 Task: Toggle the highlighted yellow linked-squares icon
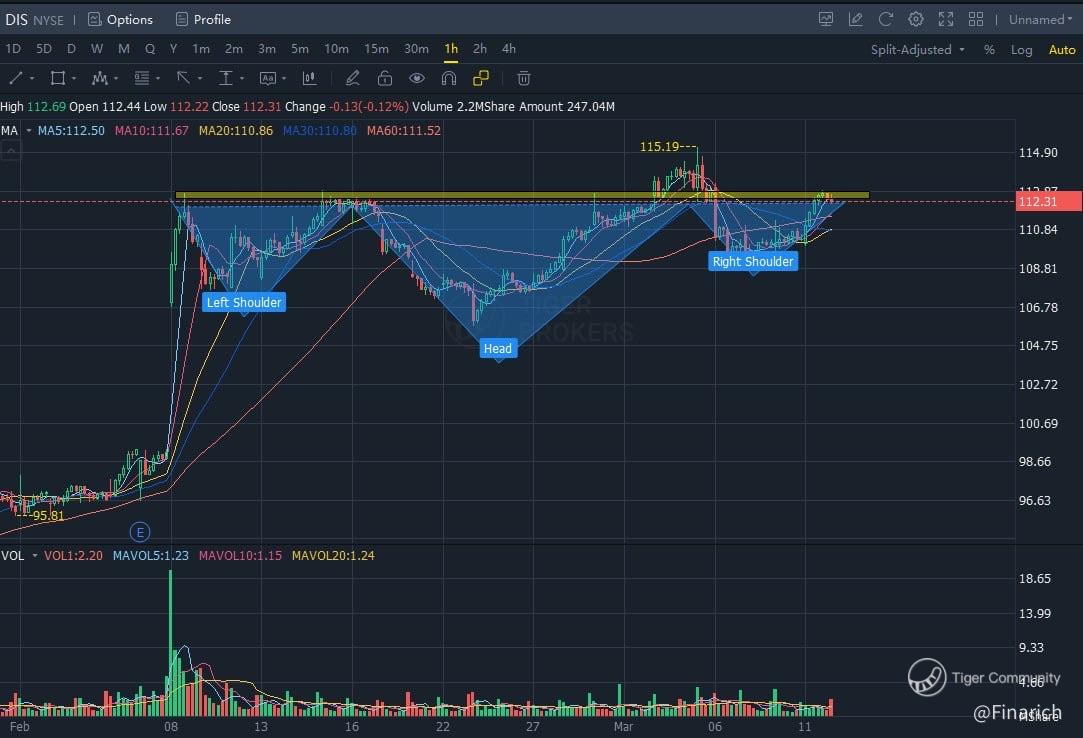[x=481, y=78]
